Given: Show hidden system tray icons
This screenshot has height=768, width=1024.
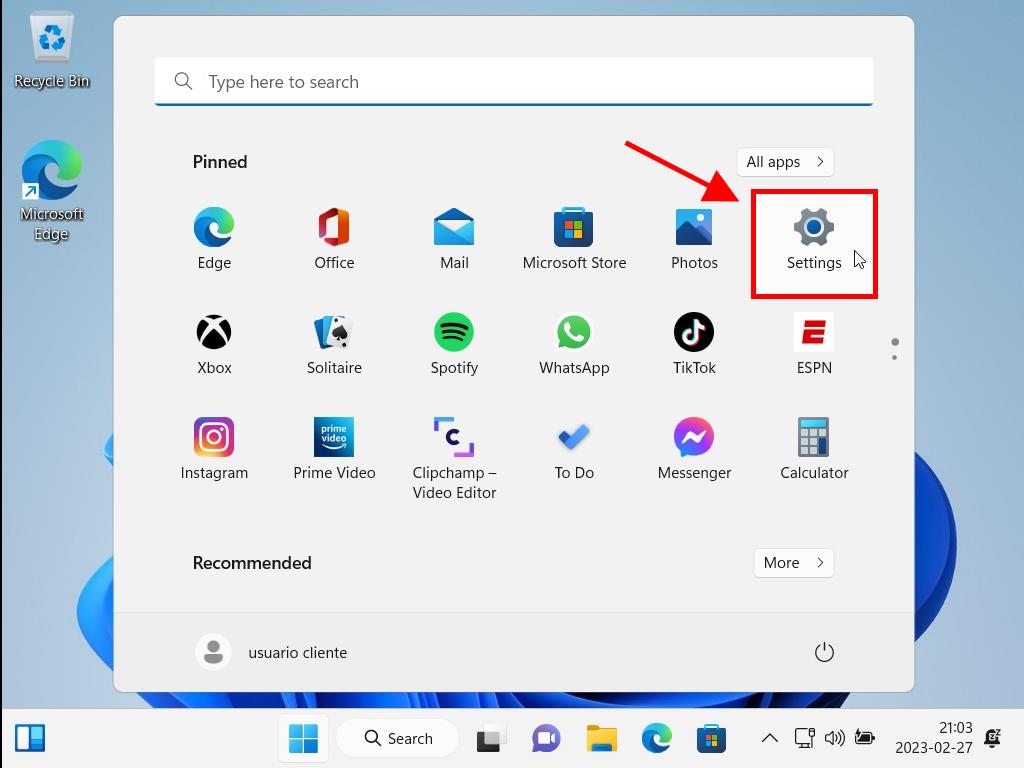Looking at the screenshot, I should click(x=769, y=739).
